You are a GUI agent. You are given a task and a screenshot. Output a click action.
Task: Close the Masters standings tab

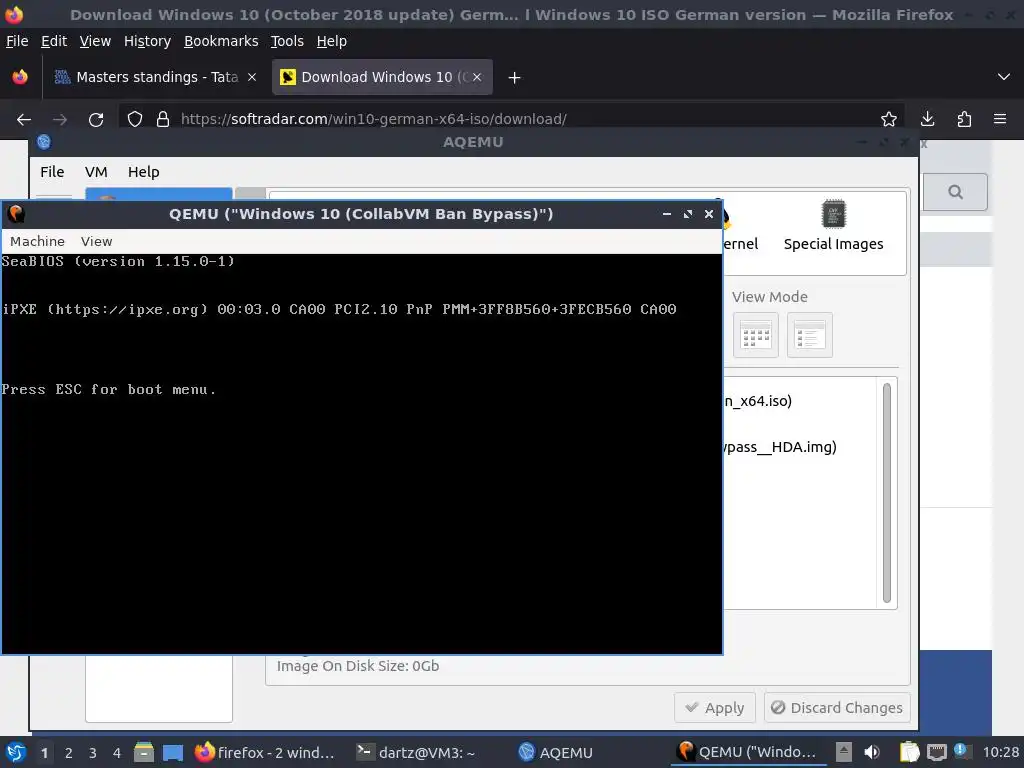coord(251,77)
